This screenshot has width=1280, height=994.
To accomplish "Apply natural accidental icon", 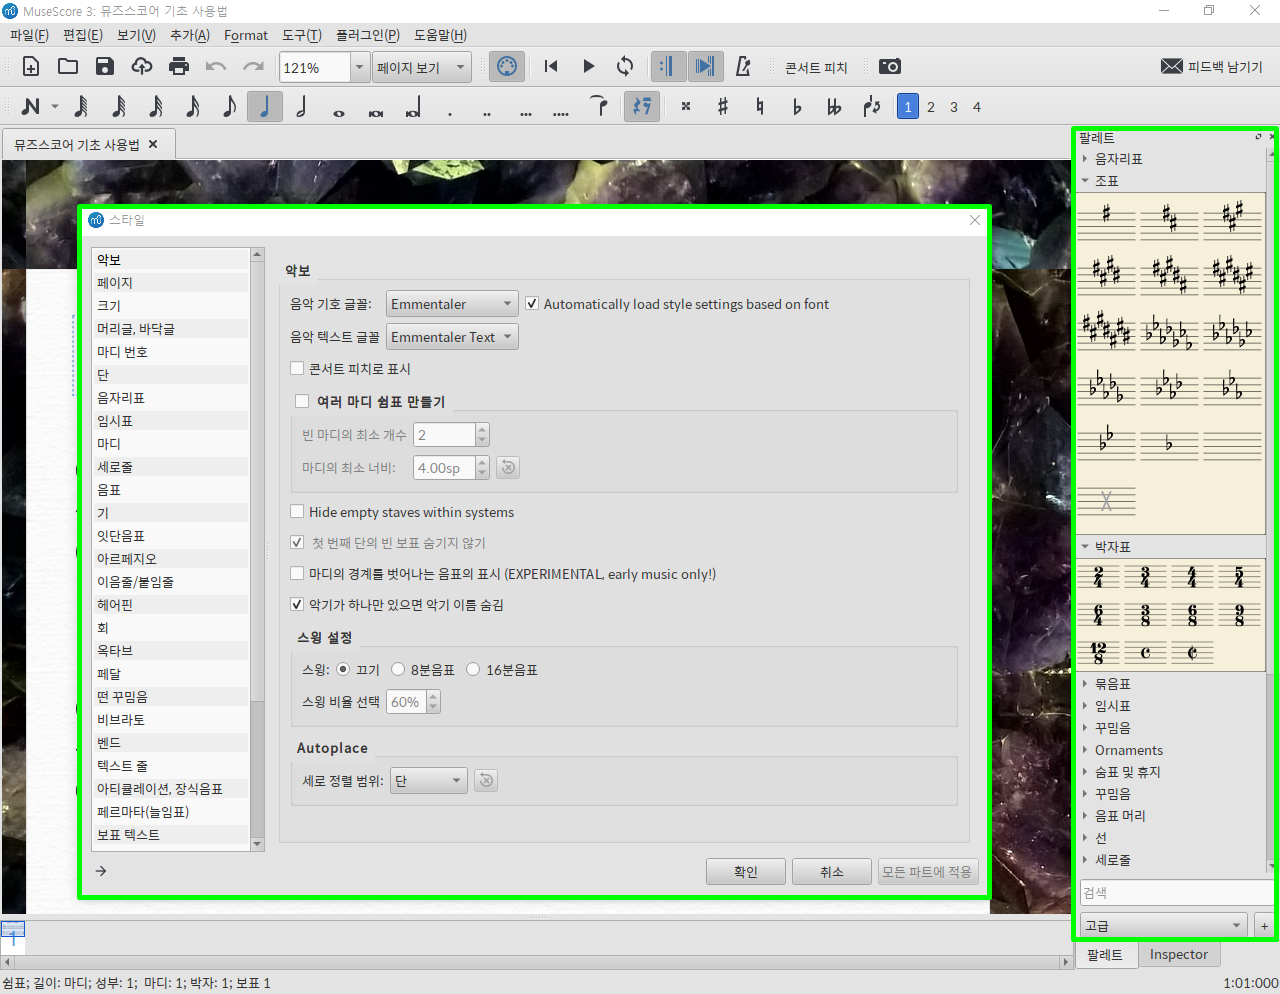I will coord(760,106).
